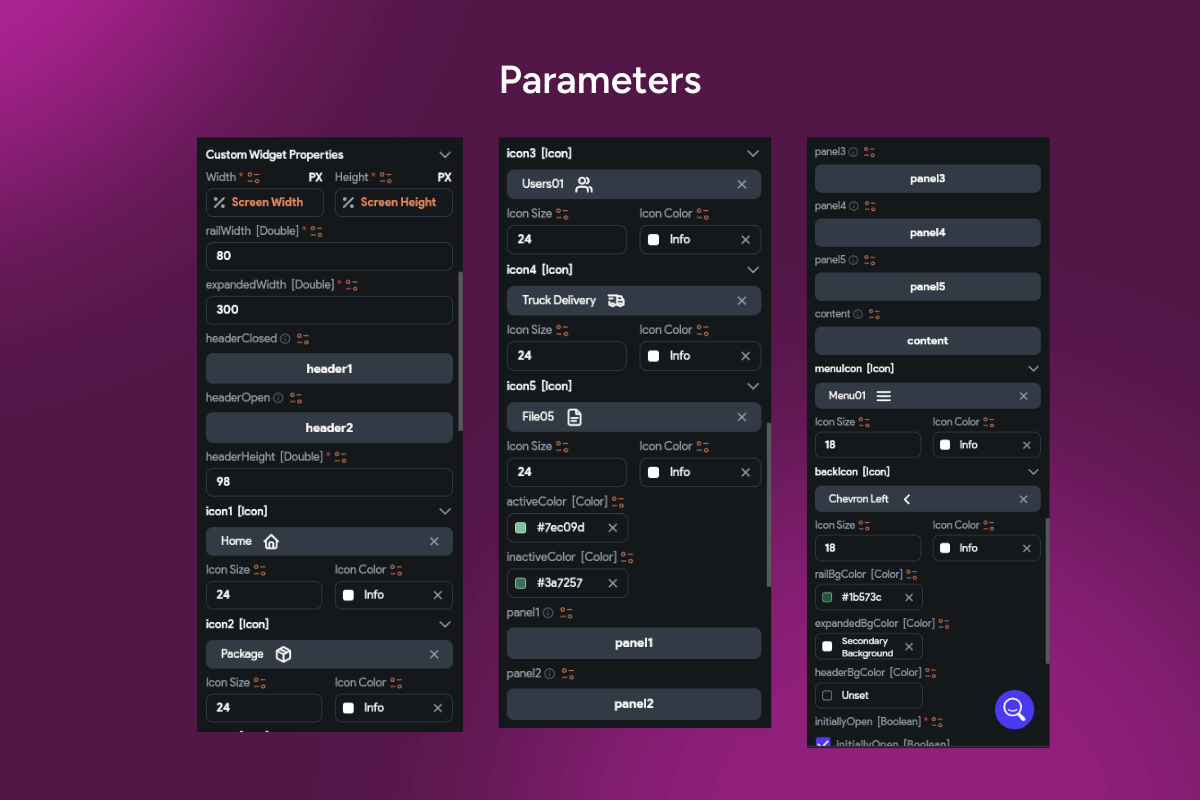
Task: Click the railBgColor #1b573c swatch
Action: (827, 597)
